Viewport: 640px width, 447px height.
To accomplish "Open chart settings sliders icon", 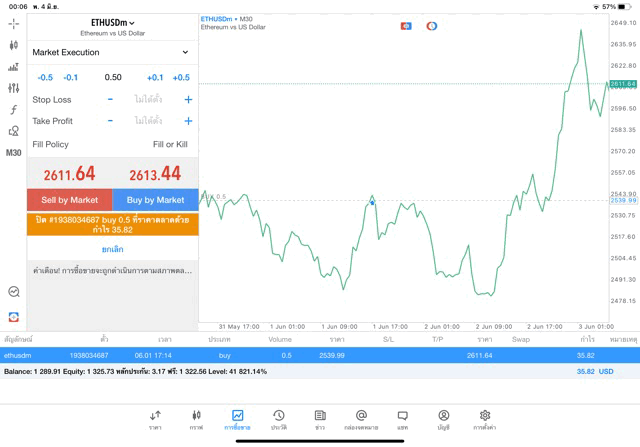I will (x=13, y=89).
